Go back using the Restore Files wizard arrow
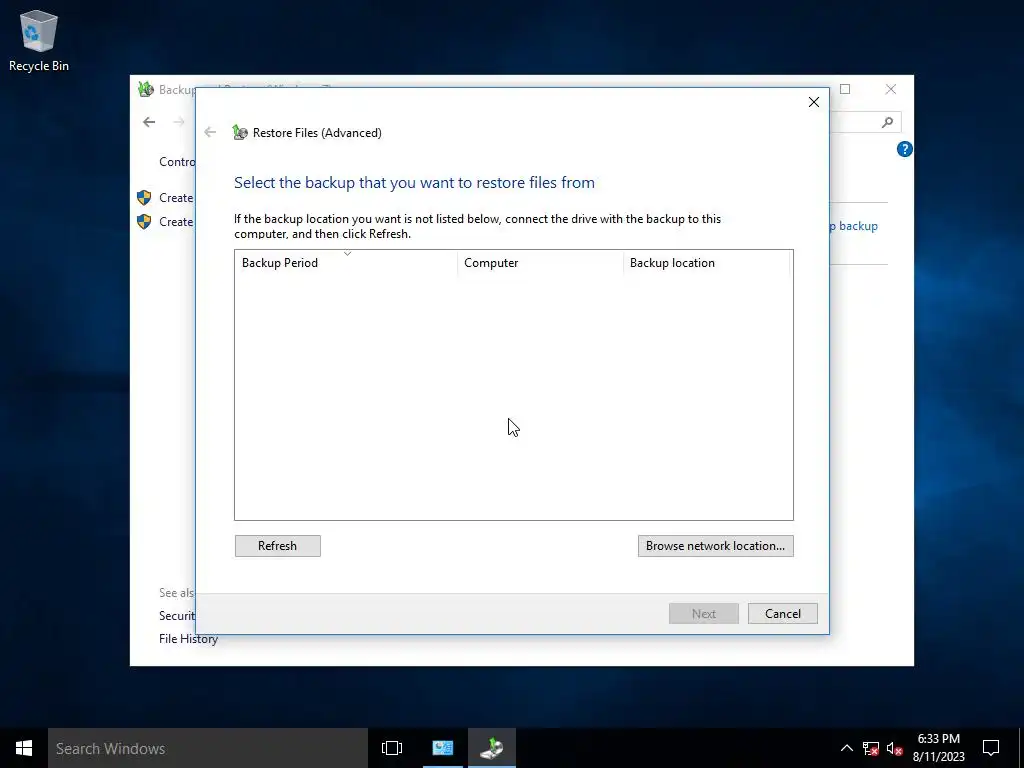The width and height of the screenshot is (1024, 768). [x=210, y=133]
